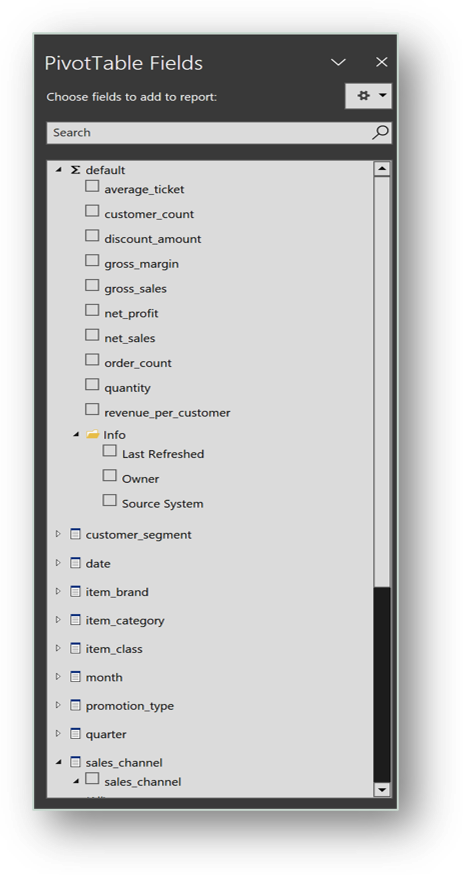Click the sales_channel table icon

pyautogui.click(x=75, y=762)
